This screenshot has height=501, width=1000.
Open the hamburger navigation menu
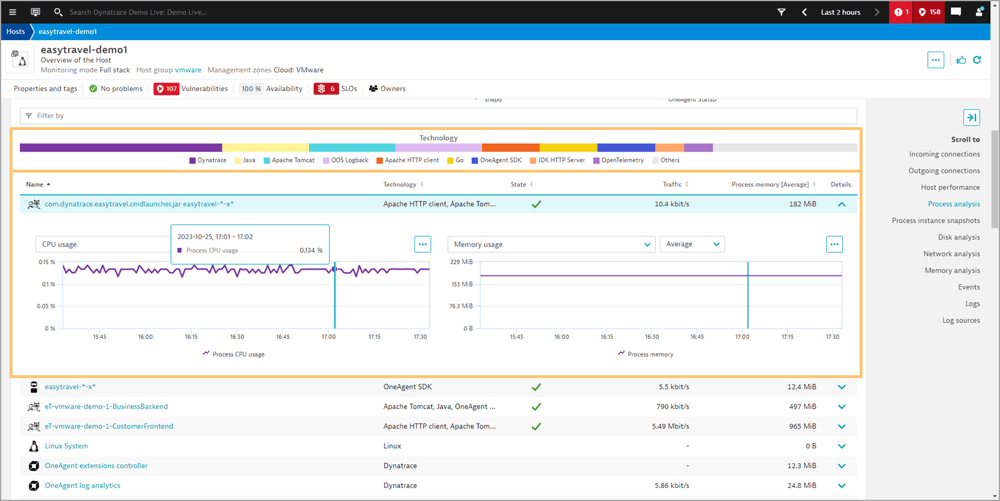13,12
